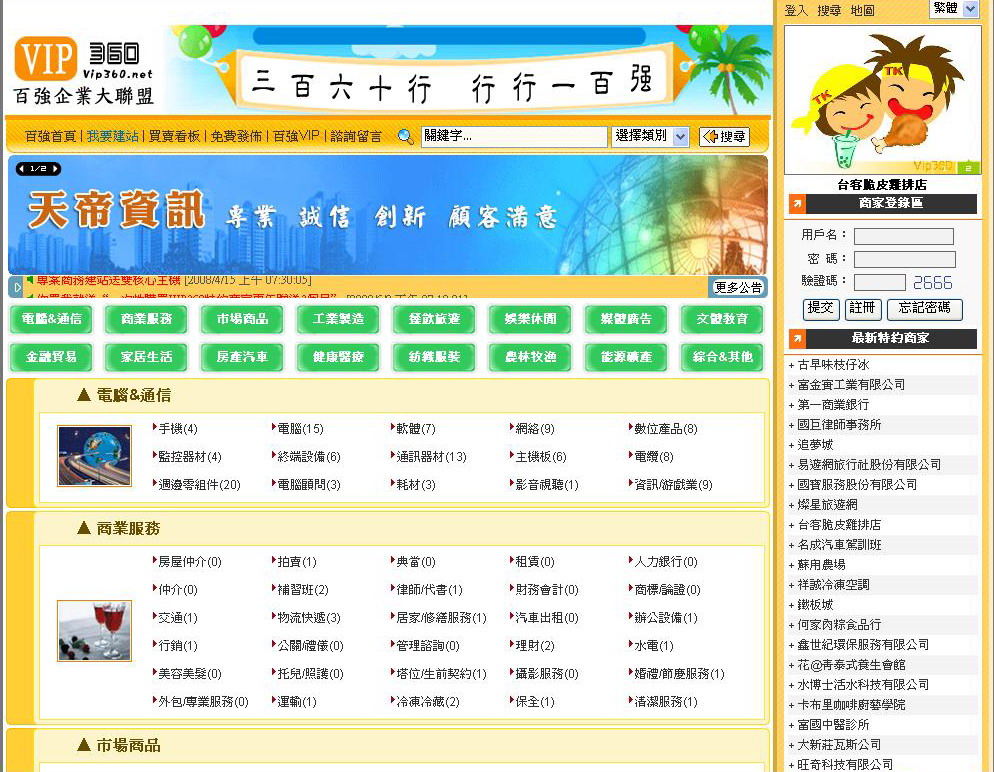Screen dimensions: 994x772
Task: Click the 更多公告 button
Action: click(x=738, y=288)
